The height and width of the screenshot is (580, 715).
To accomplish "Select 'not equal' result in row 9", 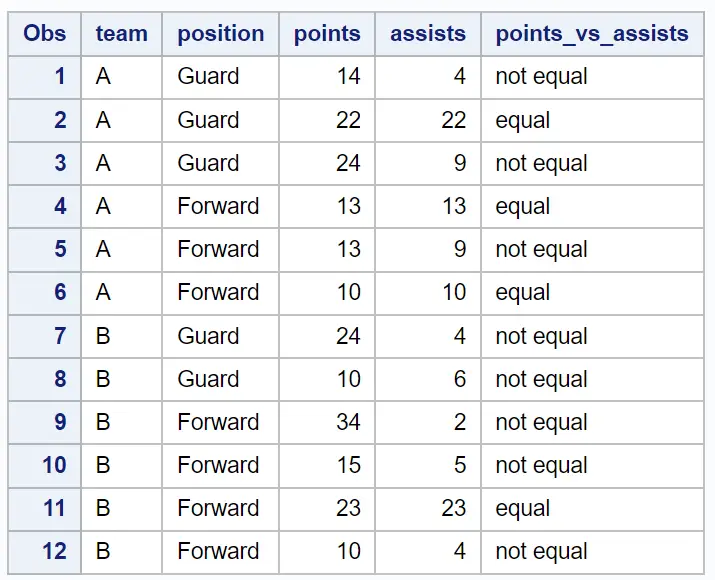I will 541,422.
